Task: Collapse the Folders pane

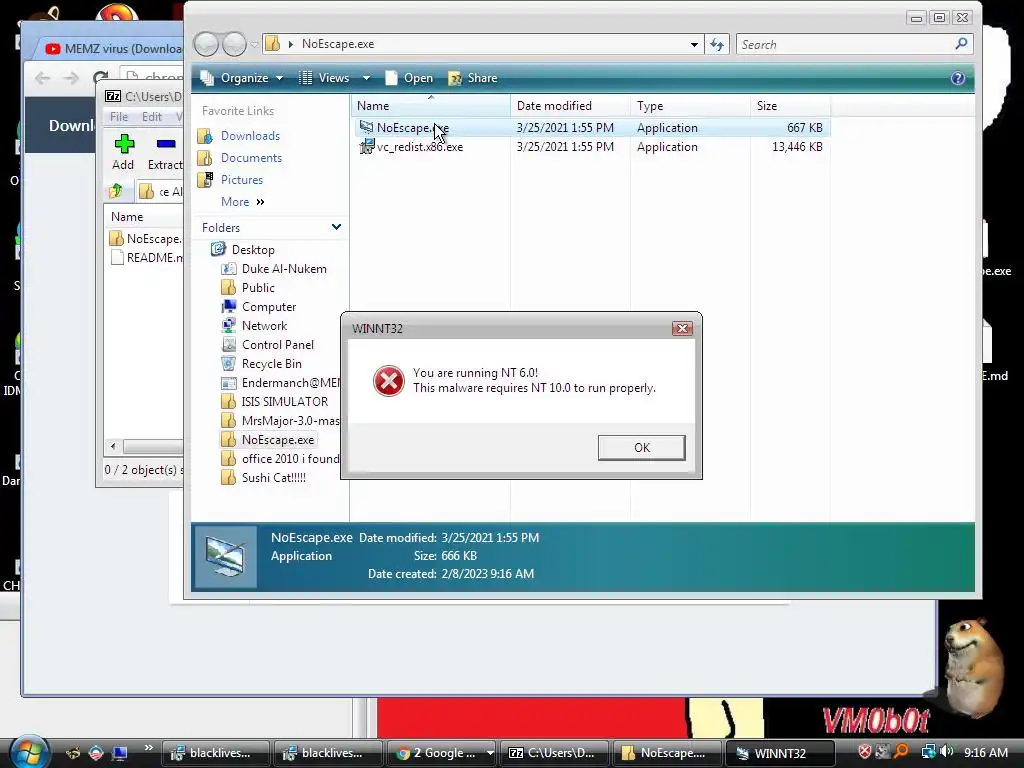Action: [336, 227]
